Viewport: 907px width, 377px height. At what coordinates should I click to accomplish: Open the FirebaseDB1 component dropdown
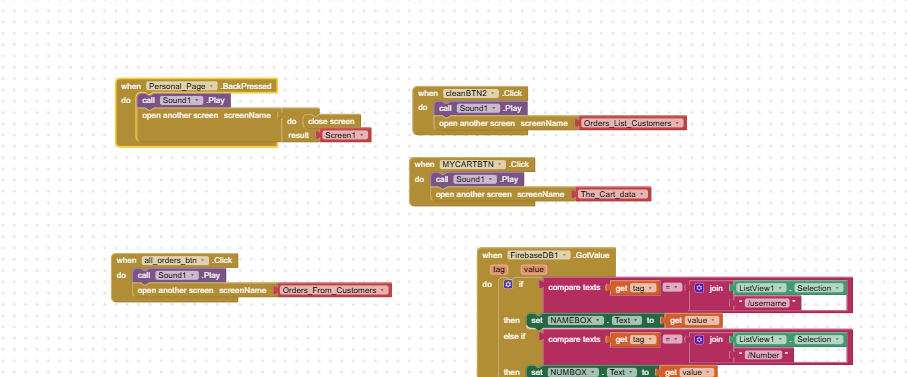539,255
